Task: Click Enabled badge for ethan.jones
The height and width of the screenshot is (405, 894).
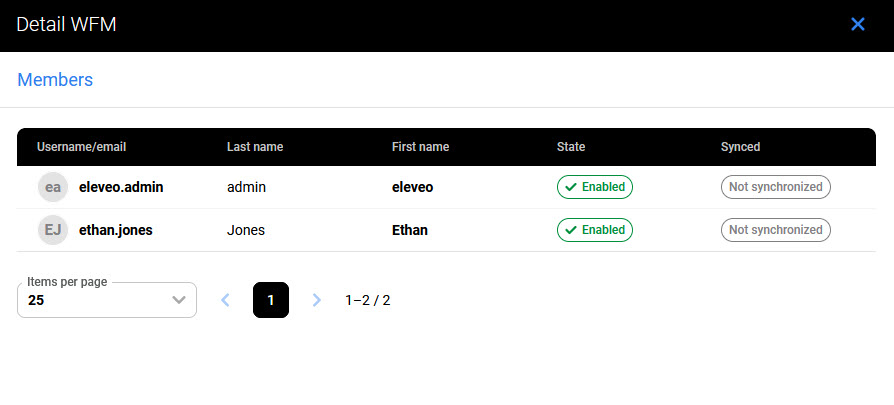Action: coord(595,230)
